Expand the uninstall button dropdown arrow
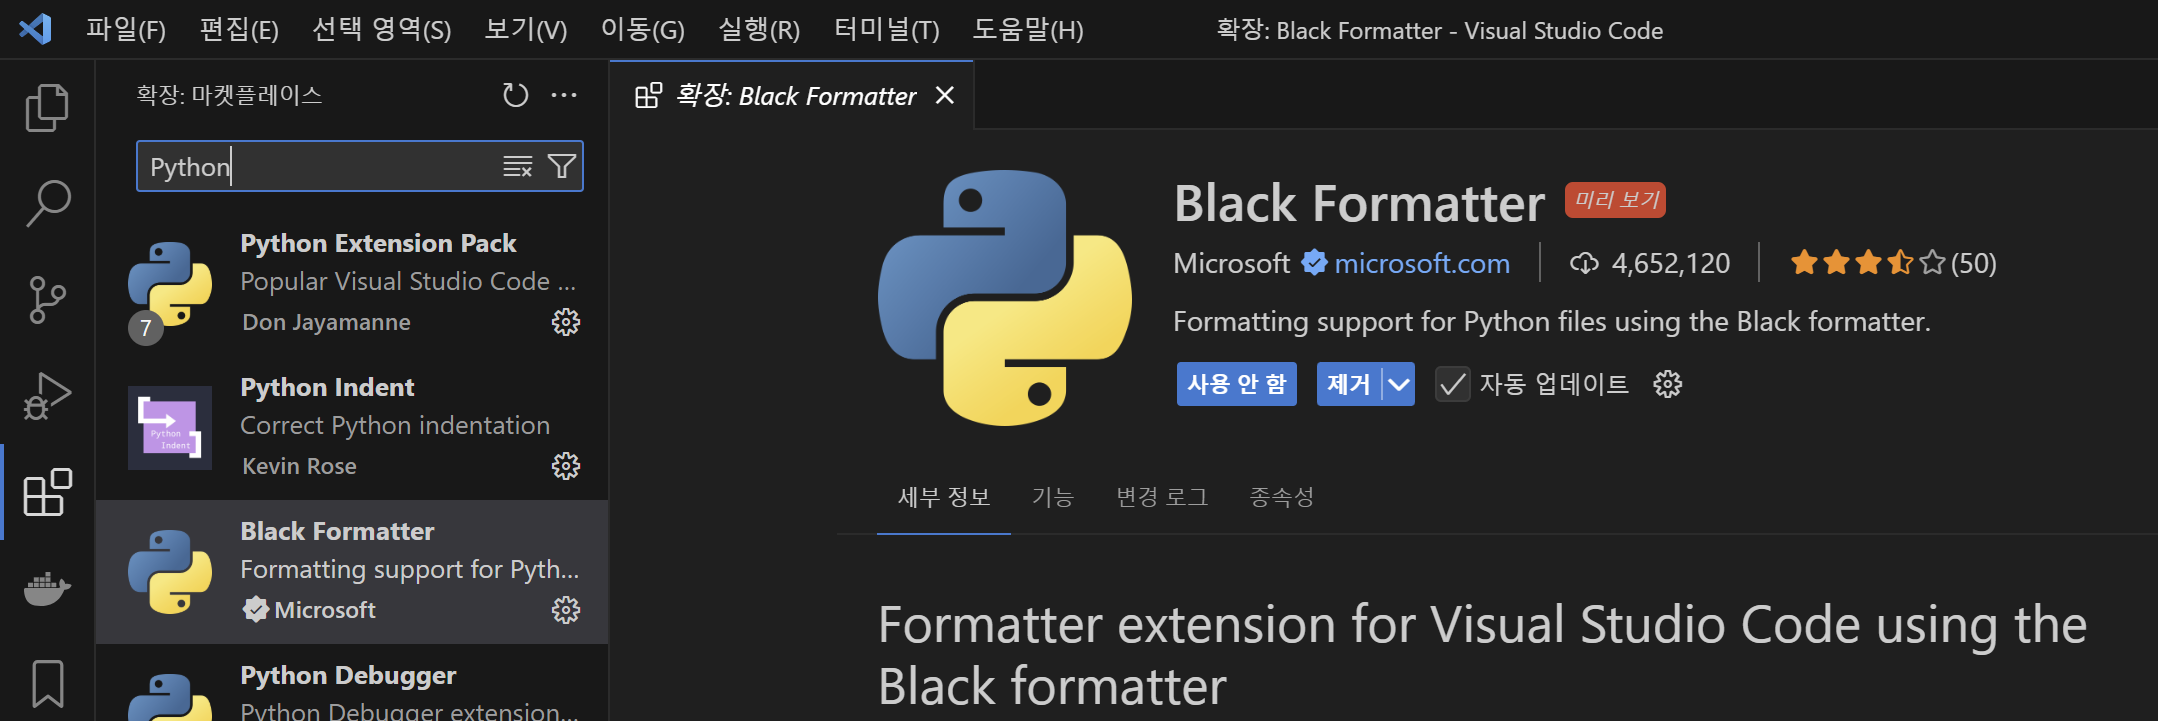The height and width of the screenshot is (721, 2158). pyautogui.click(x=1399, y=384)
